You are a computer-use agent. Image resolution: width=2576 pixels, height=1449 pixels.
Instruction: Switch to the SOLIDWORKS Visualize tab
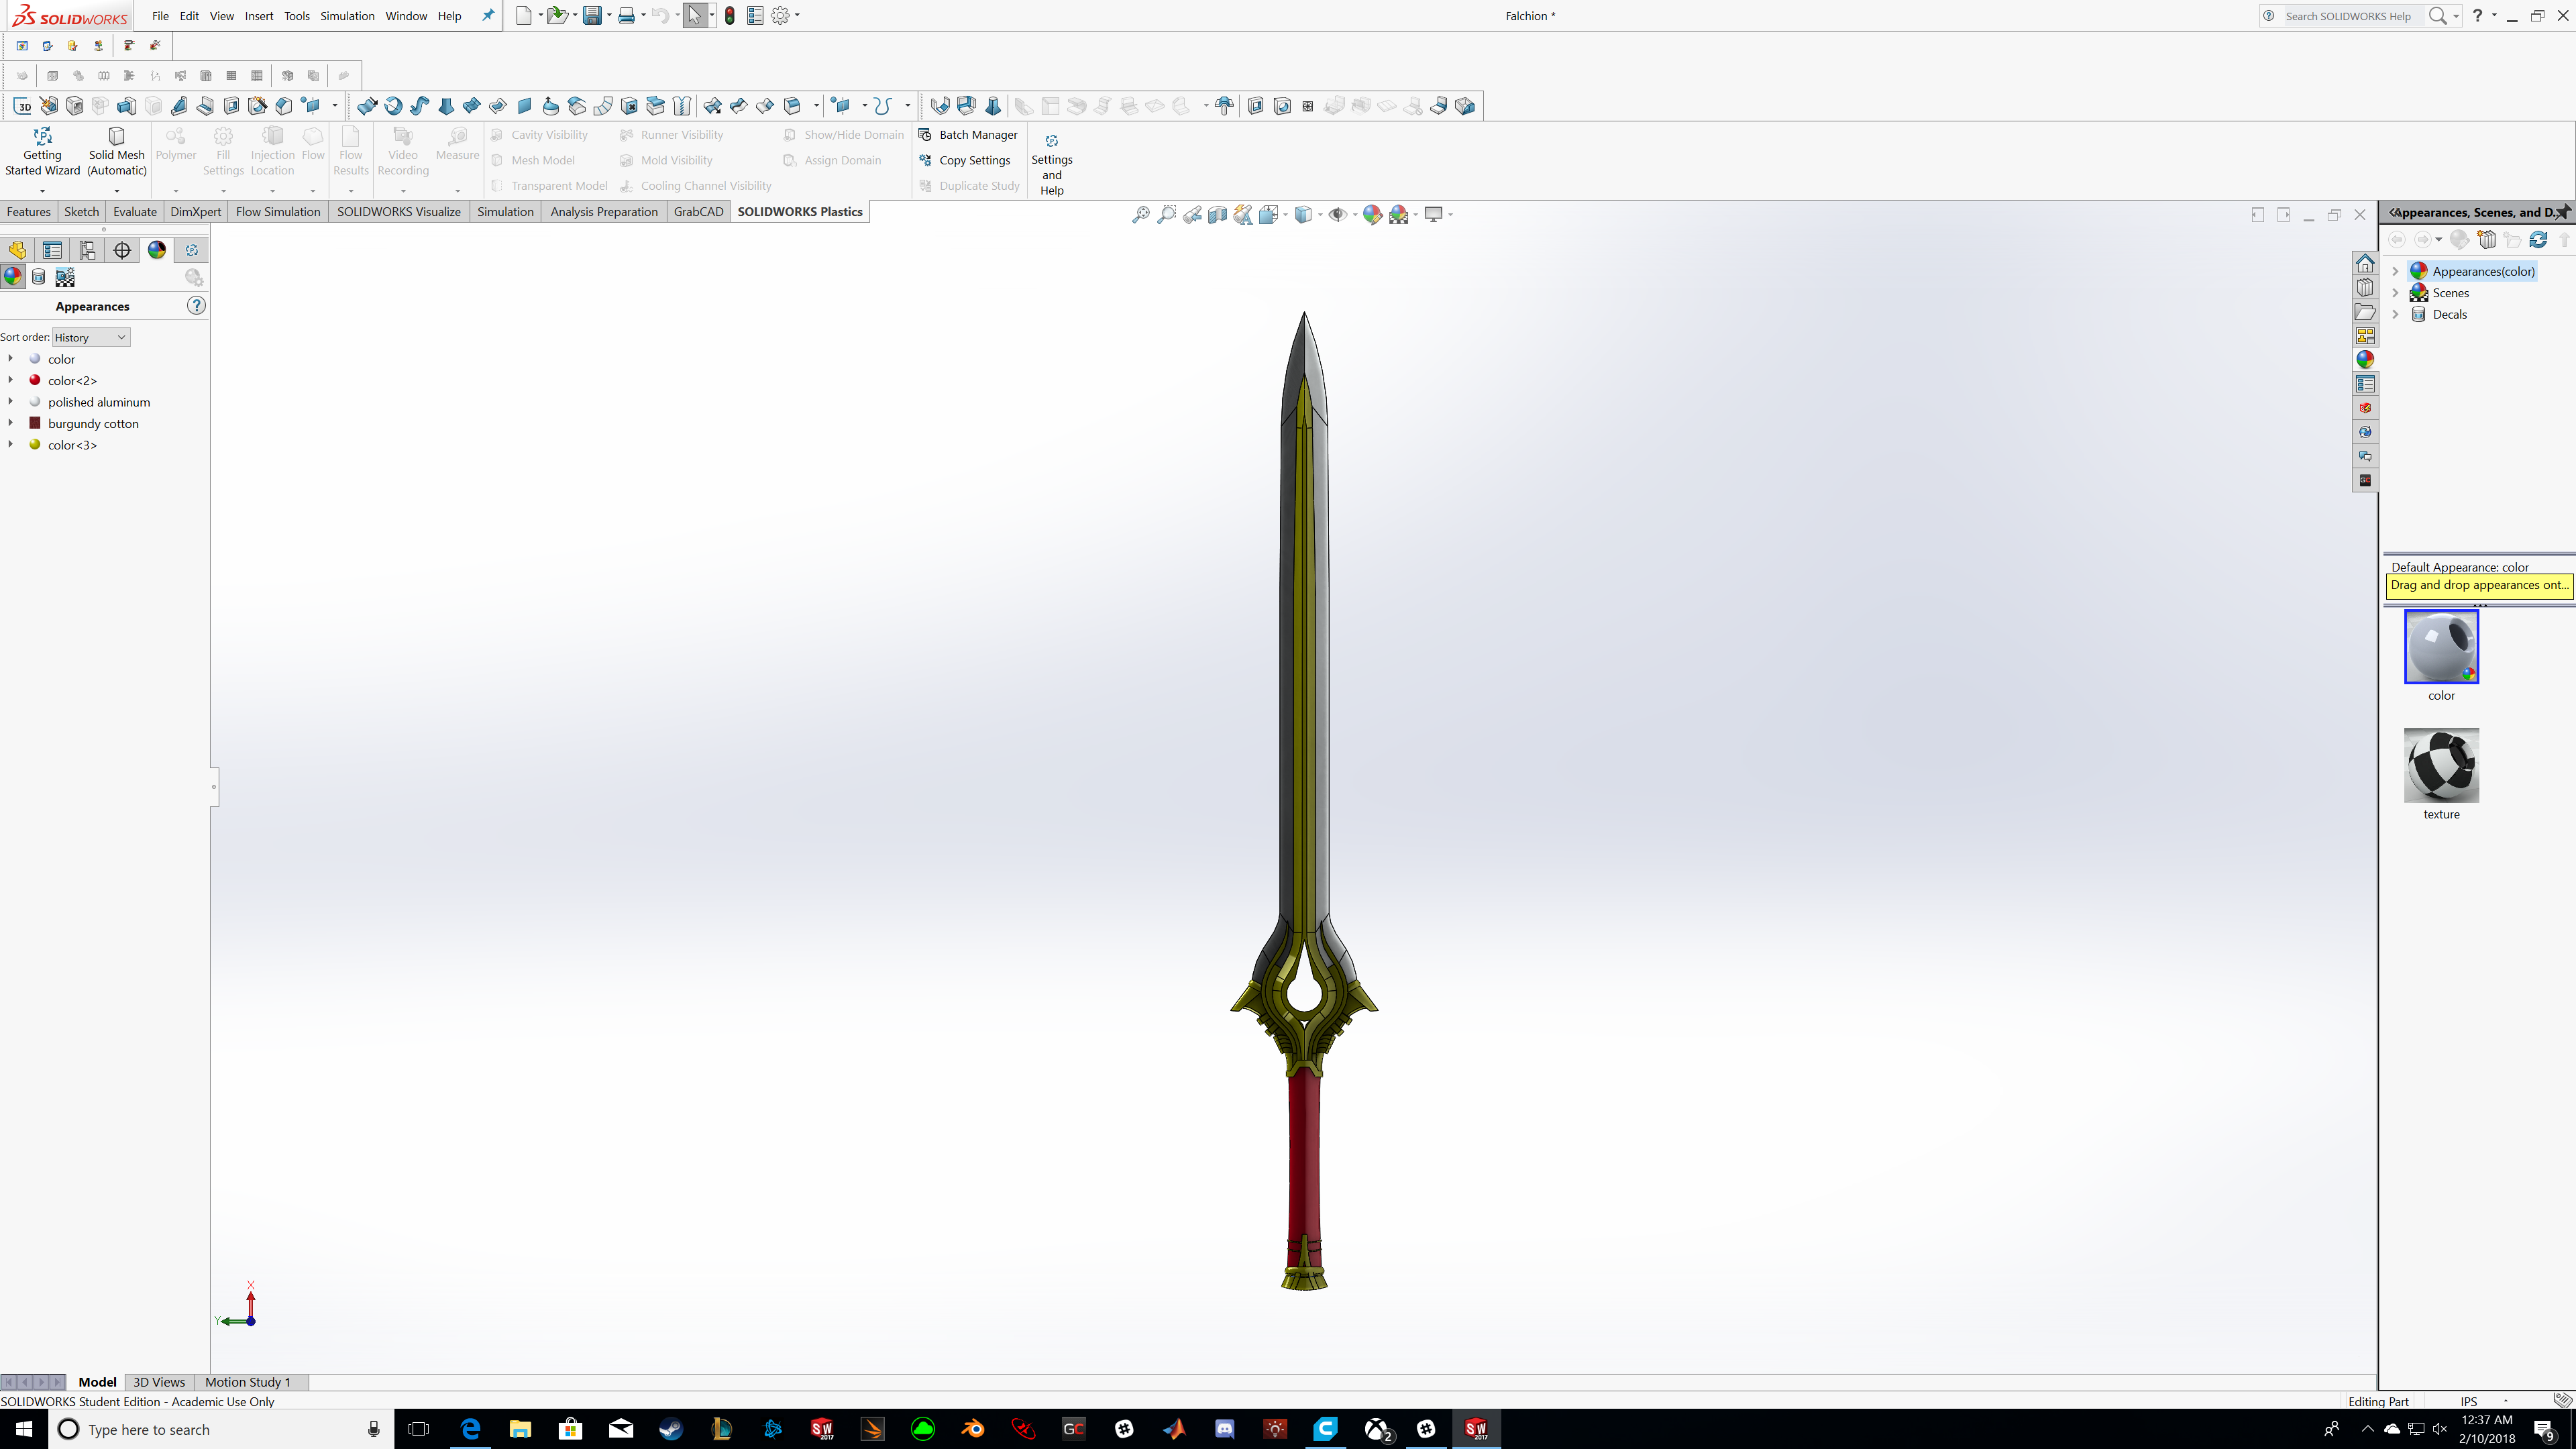(x=399, y=211)
